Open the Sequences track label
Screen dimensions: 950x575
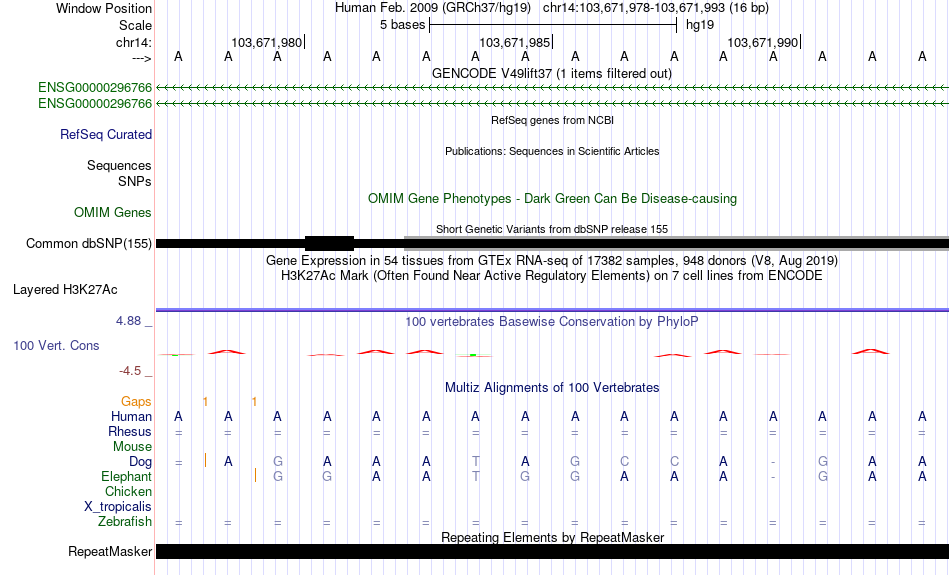click(x=119, y=165)
